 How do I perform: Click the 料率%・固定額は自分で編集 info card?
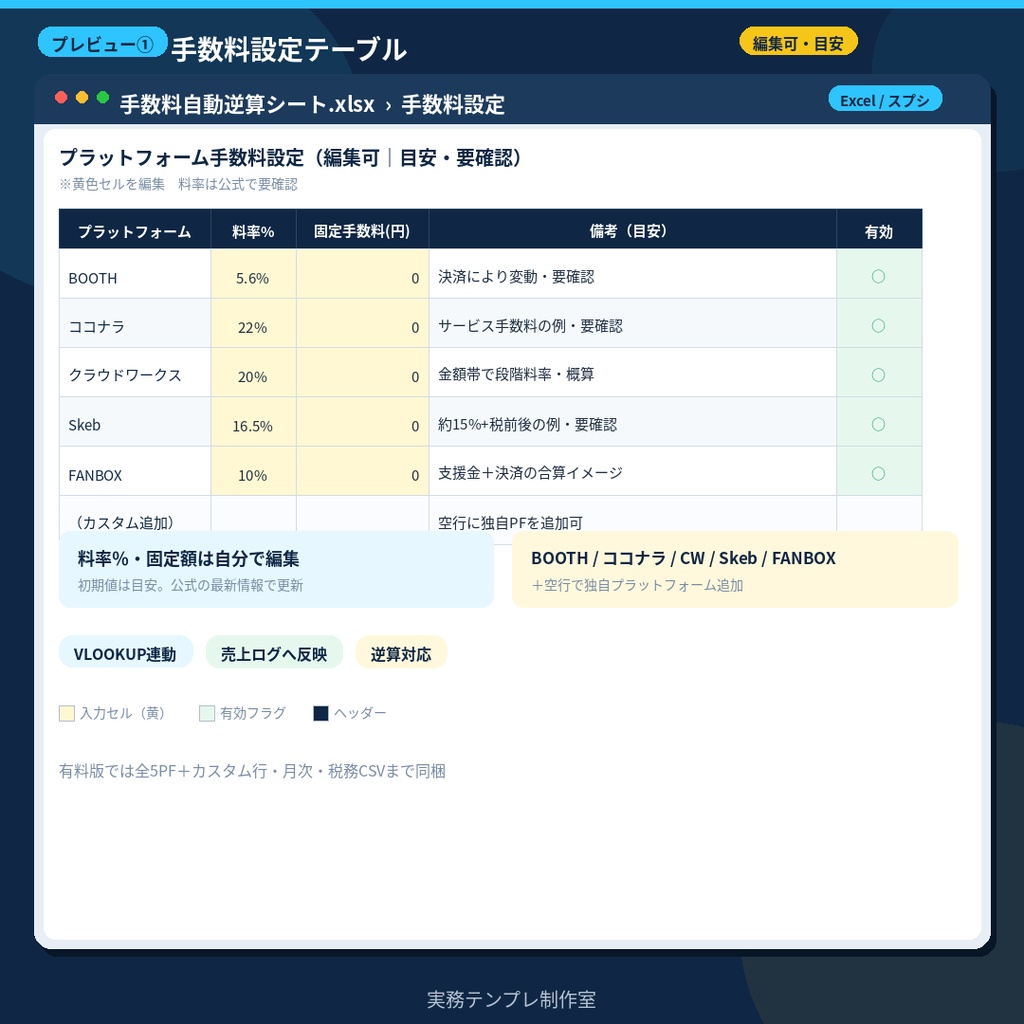click(276, 569)
